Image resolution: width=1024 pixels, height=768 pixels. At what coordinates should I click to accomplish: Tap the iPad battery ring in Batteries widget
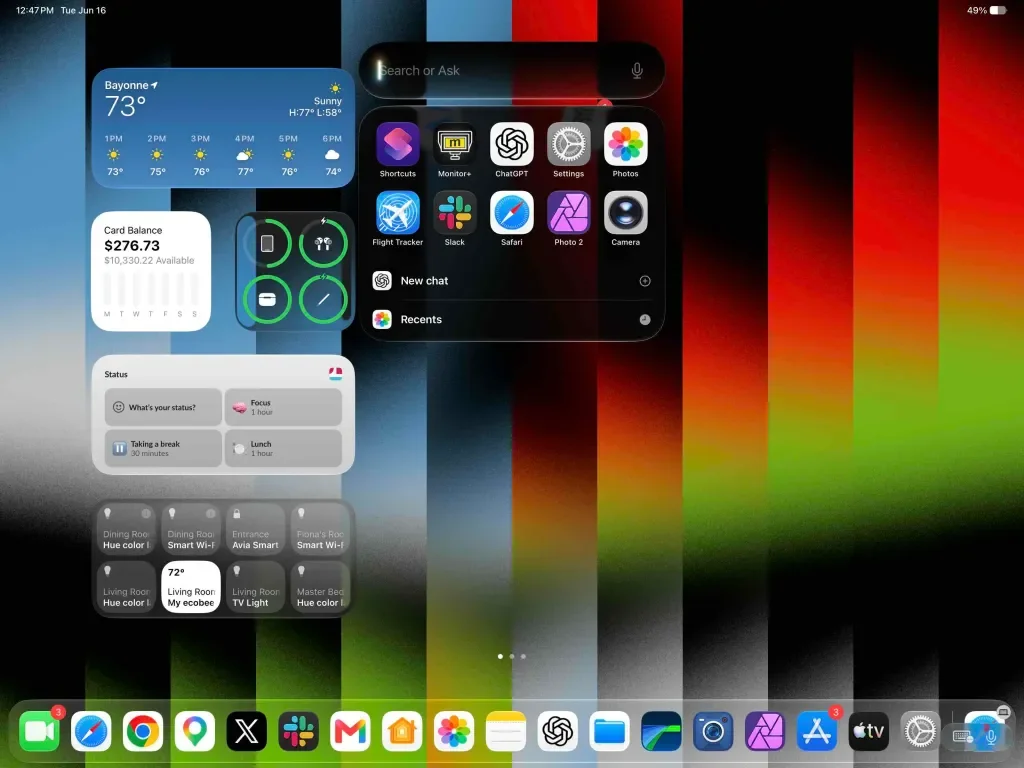pyautogui.click(x=267, y=244)
